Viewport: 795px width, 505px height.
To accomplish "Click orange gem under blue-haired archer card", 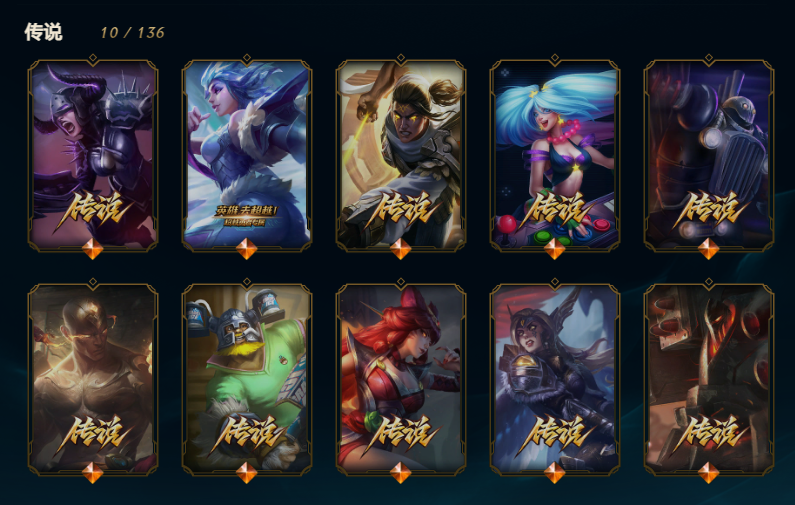I will click(247, 249).
